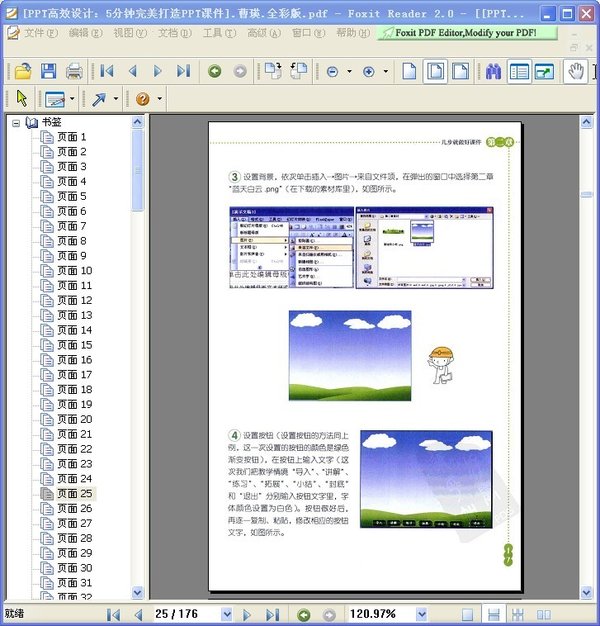Click the blue arrow drawing tool
This screenshot has width=600, height=626.
(x=99, y=99)
